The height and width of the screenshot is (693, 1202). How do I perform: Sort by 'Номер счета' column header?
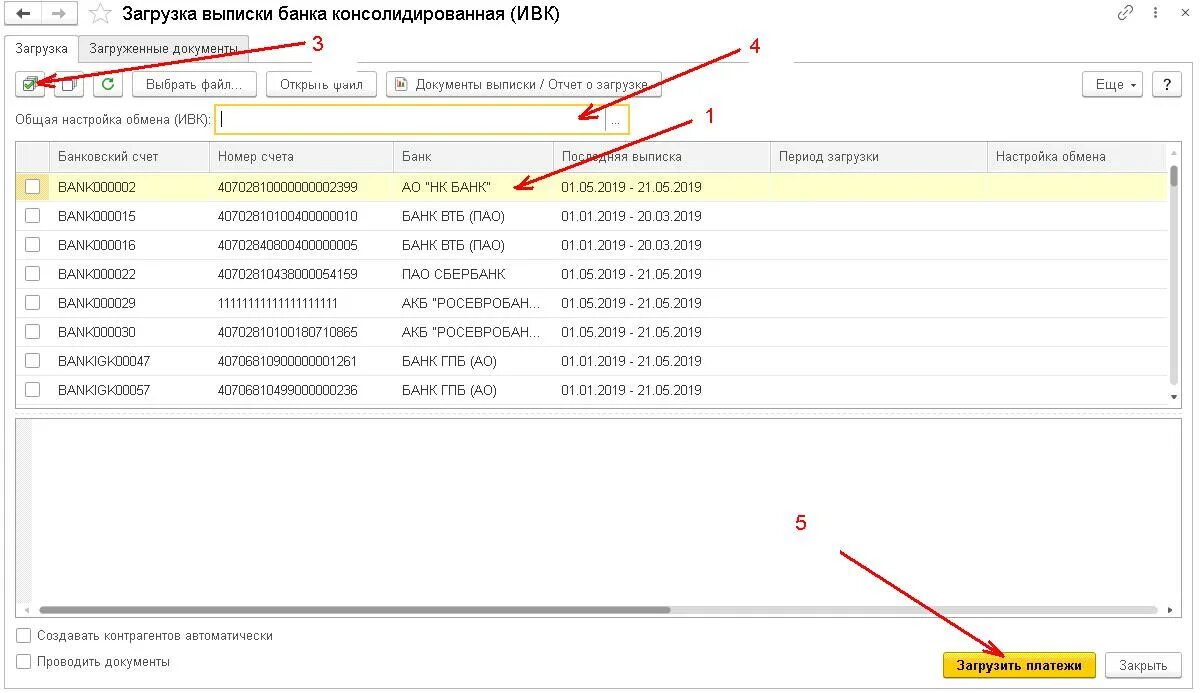(x=301, y=157)
